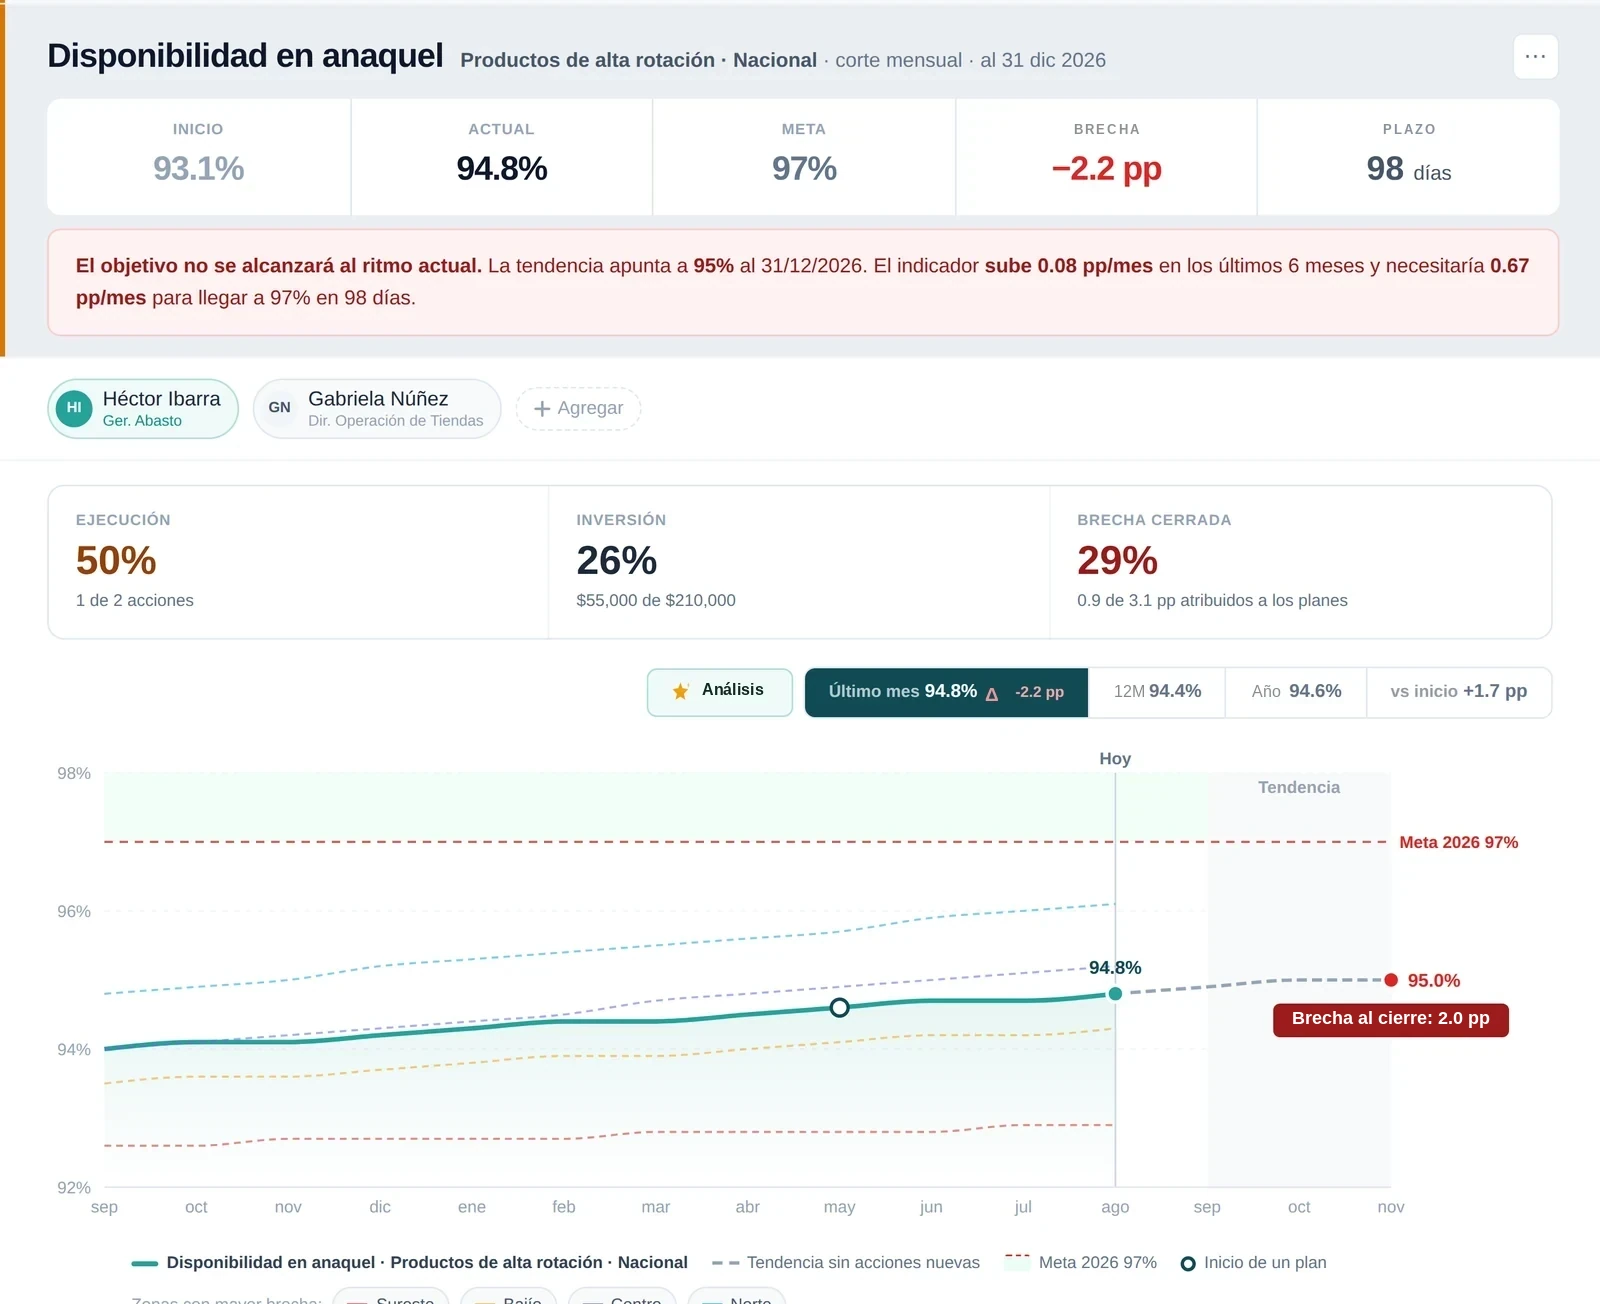Click the Brecha cerrada 29% metric
1600x1304 pixels.
(x=1301, y=562)
